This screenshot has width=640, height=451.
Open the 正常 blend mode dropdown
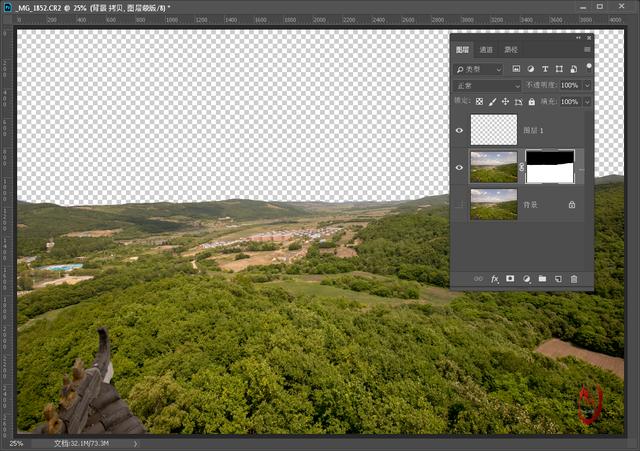coord(487,86)
